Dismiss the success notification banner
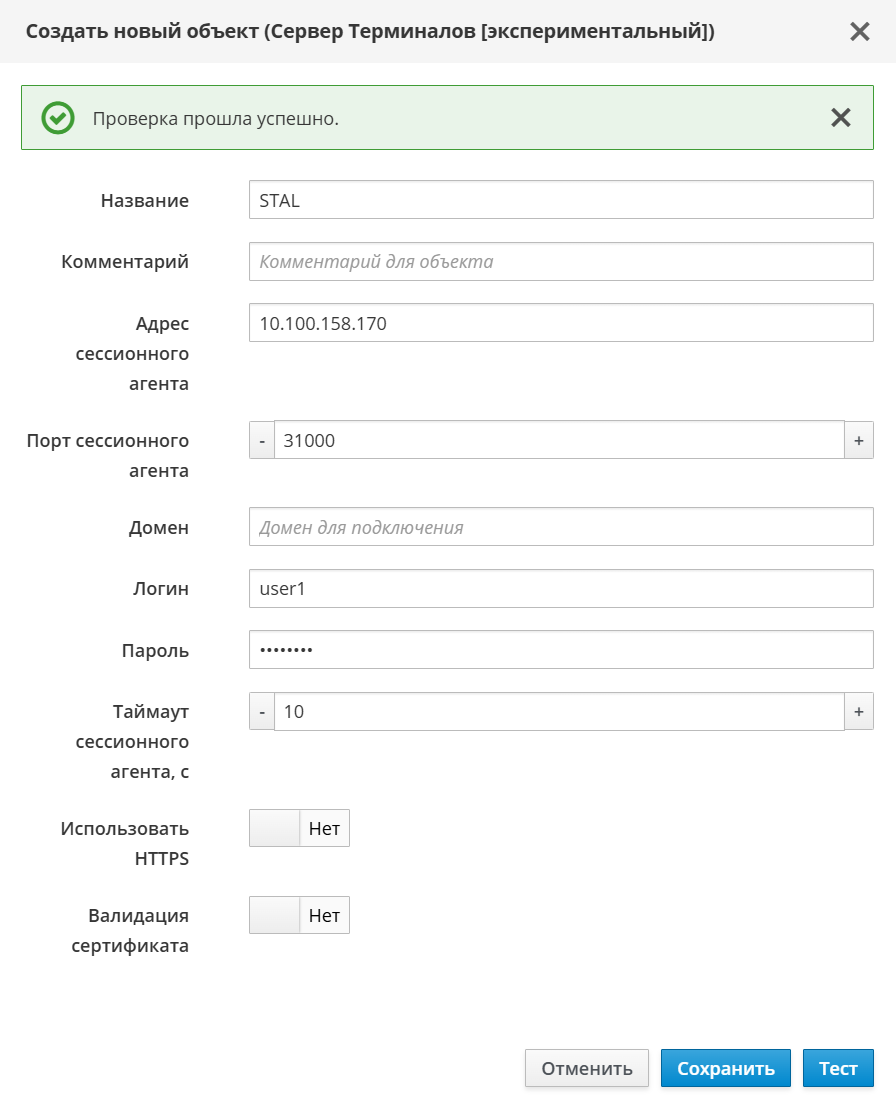The image size is (896, 1107). click(x=840, y=118)
